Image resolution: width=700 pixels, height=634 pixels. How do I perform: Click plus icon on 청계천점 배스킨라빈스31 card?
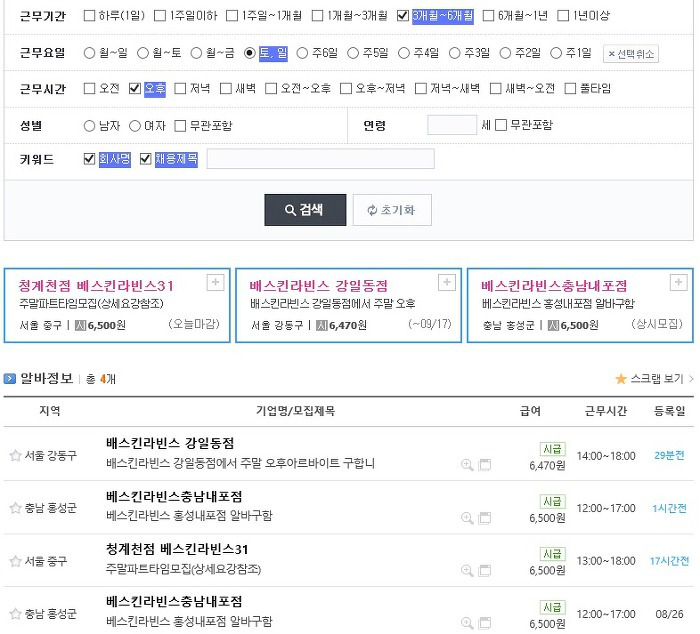pos(215,282)
